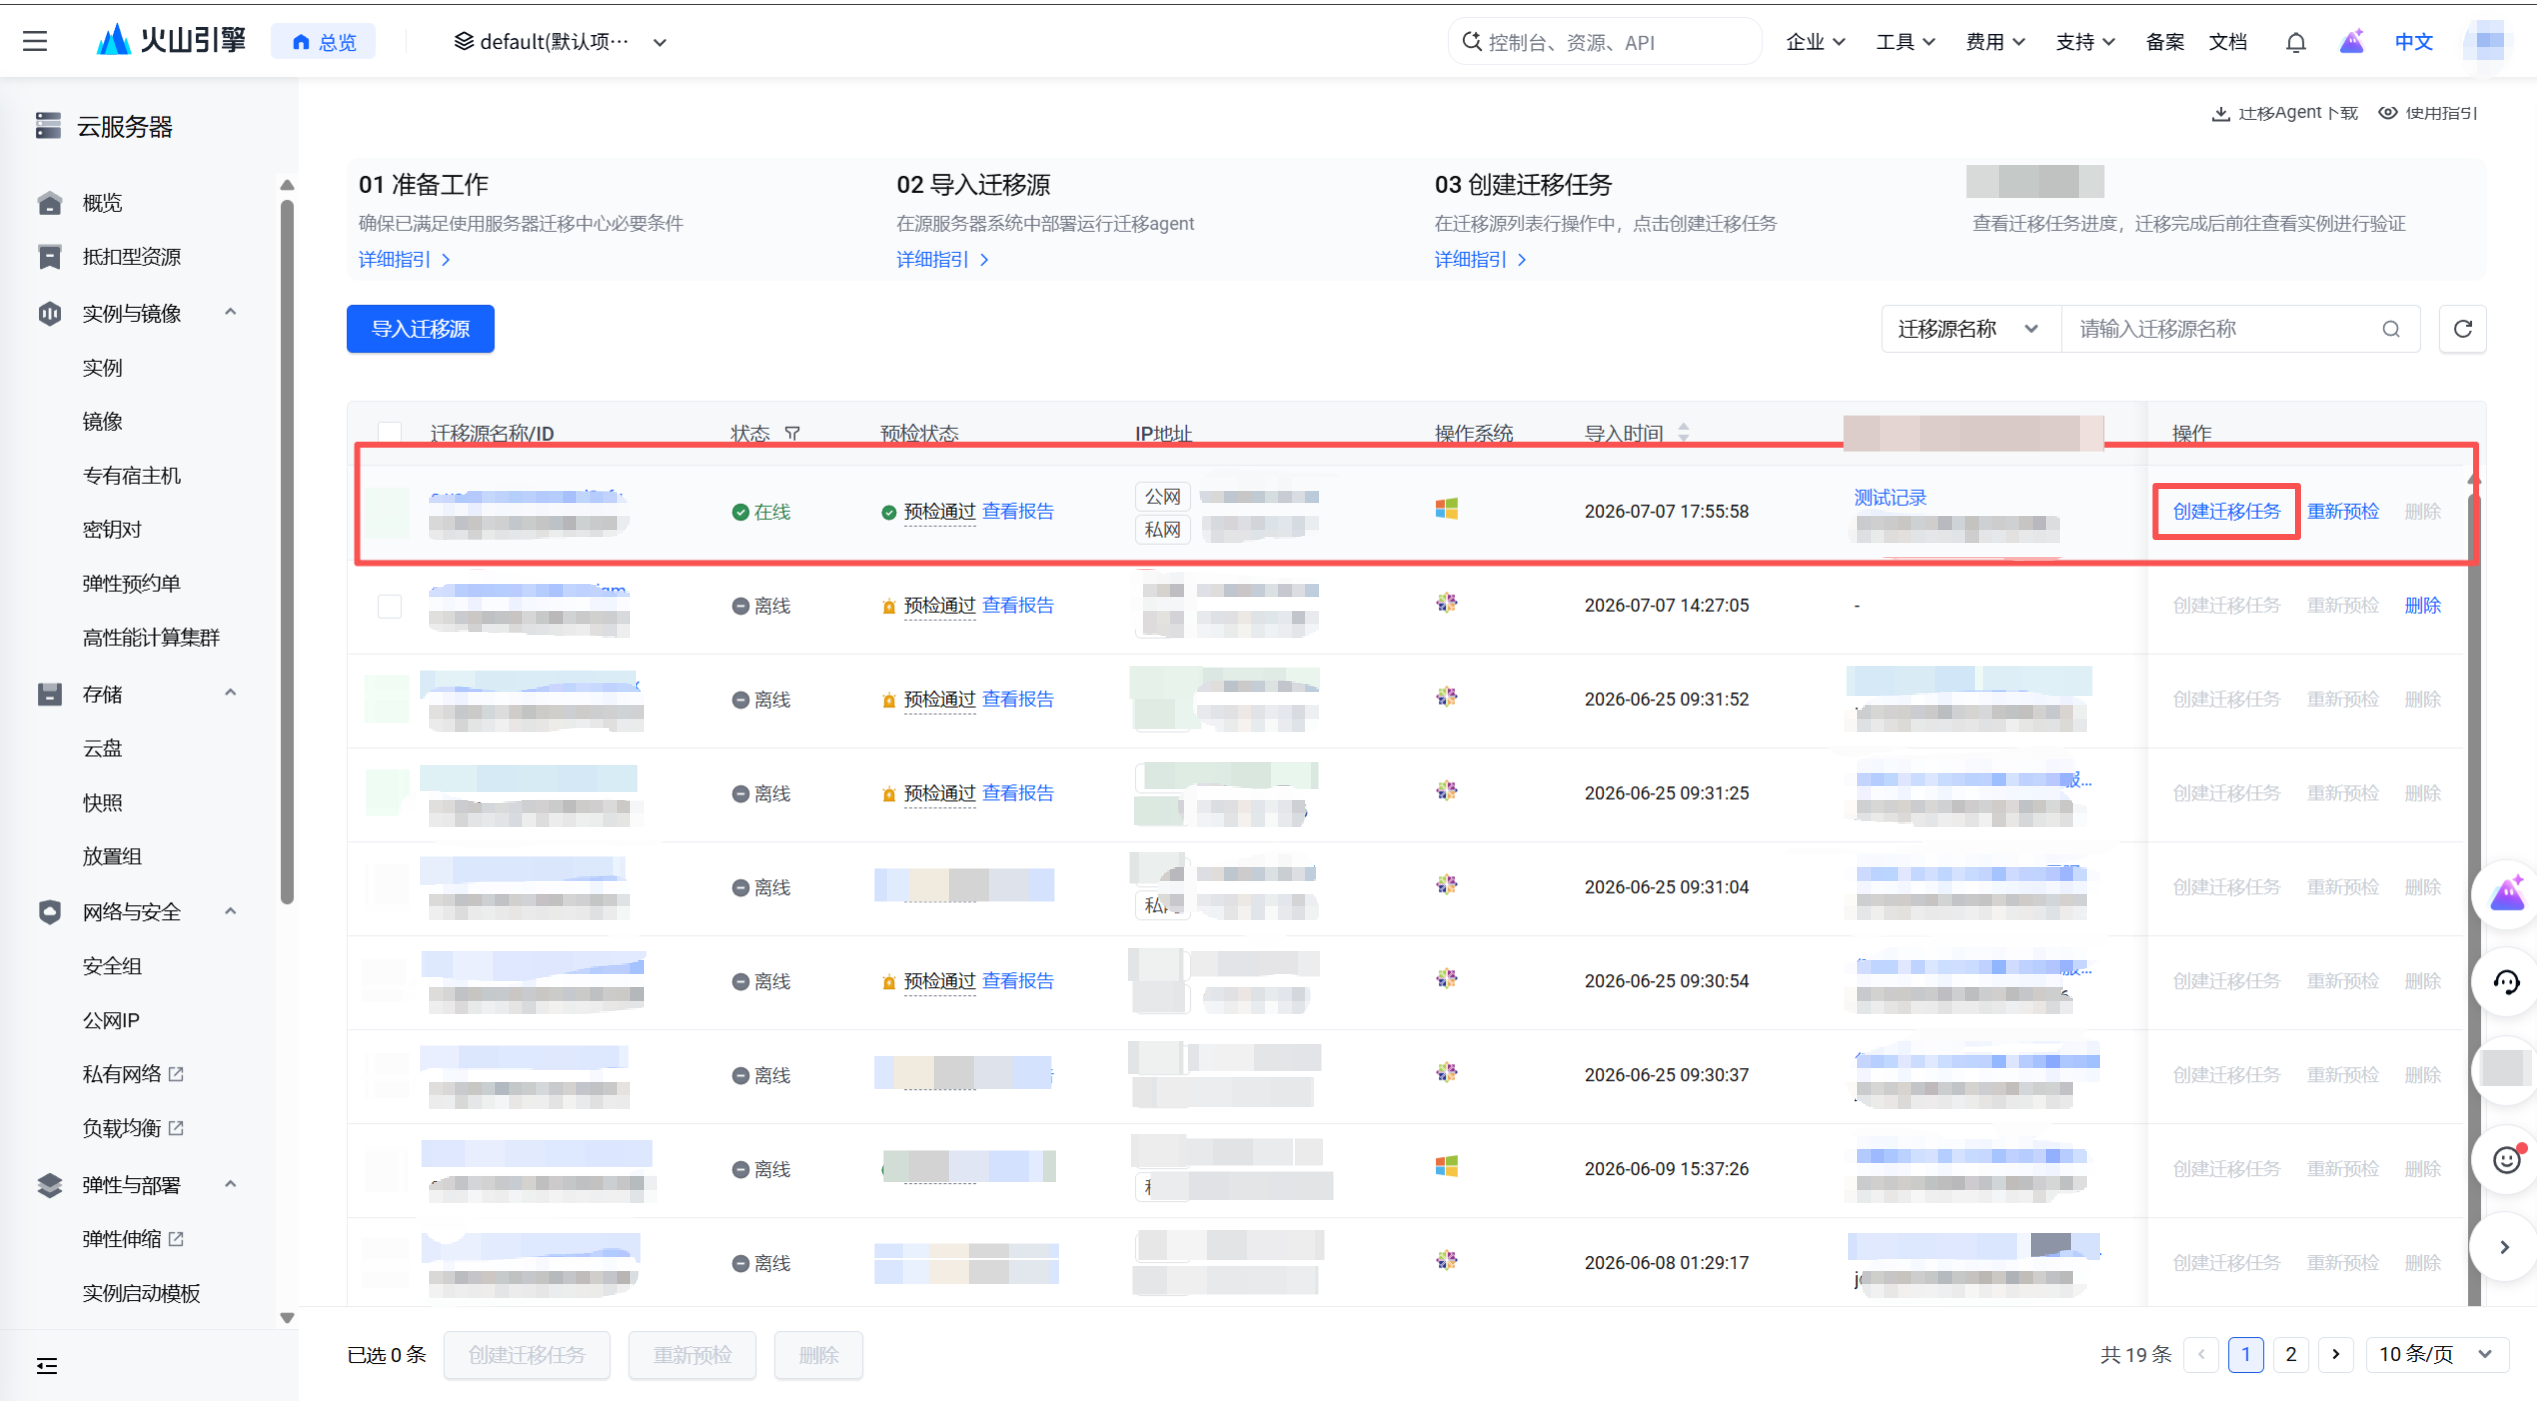Viewport: 2537px width, 1422px height.
Task: Click the 总览 home button
Action: (x=324, y=42)
